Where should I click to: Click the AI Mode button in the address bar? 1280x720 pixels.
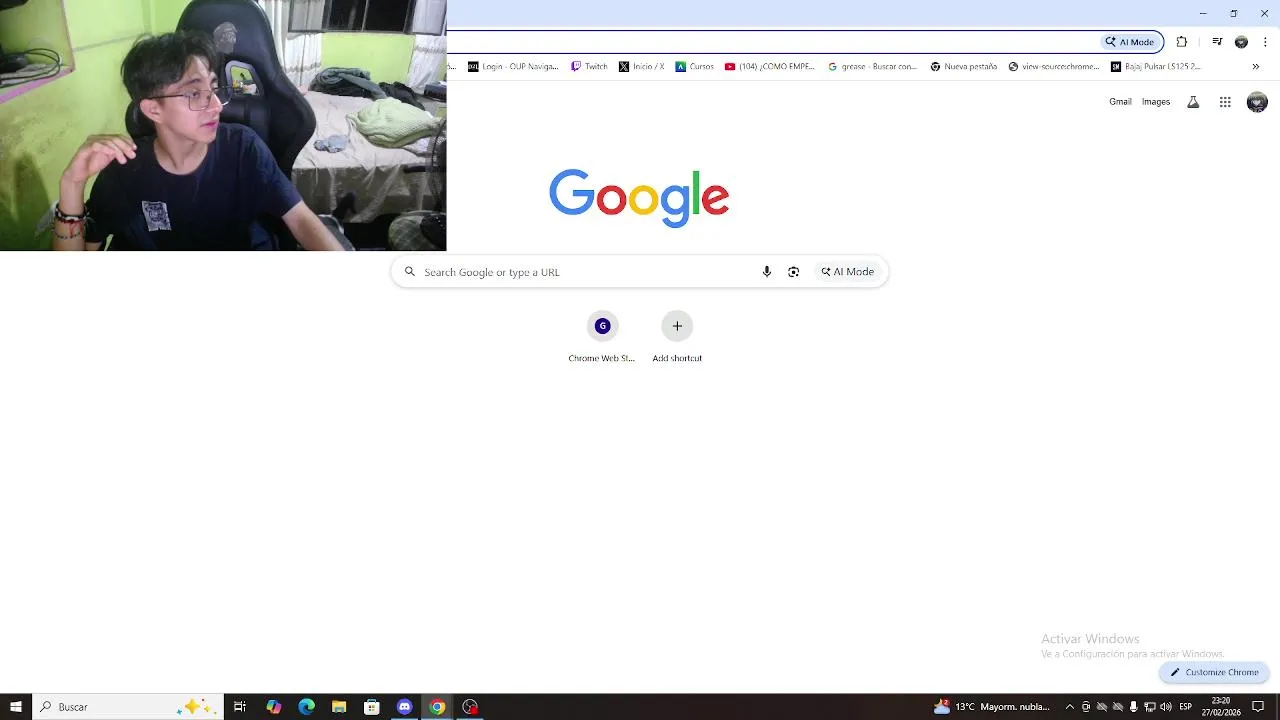point(1130,42)
